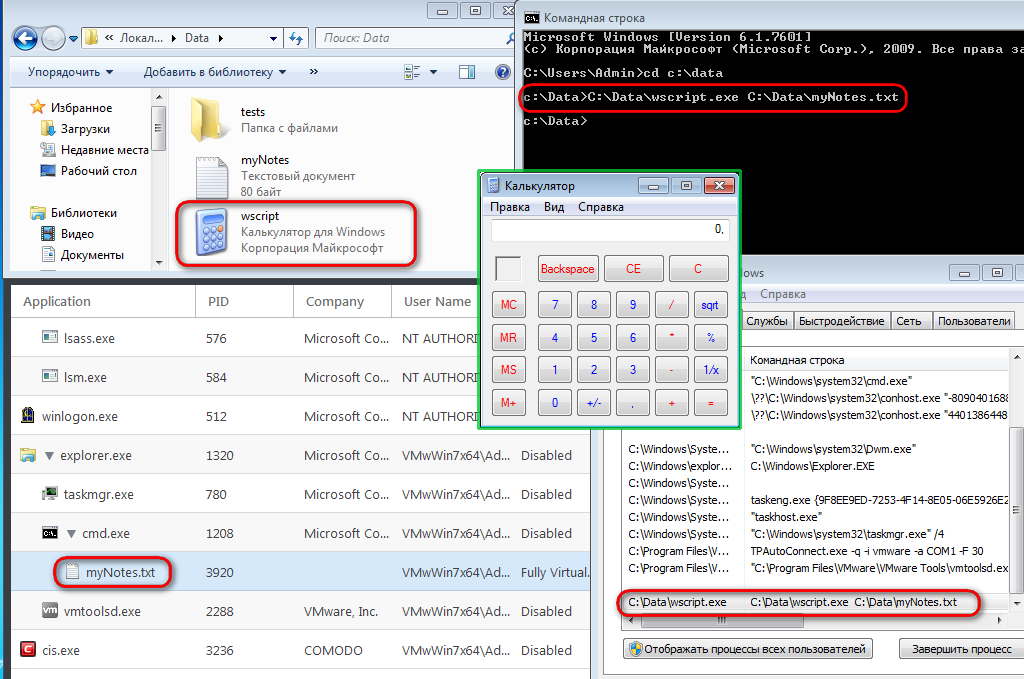Open the view options dropdown arrow
This screenshot has width=1024, height=679.
[x=433, y=72]
